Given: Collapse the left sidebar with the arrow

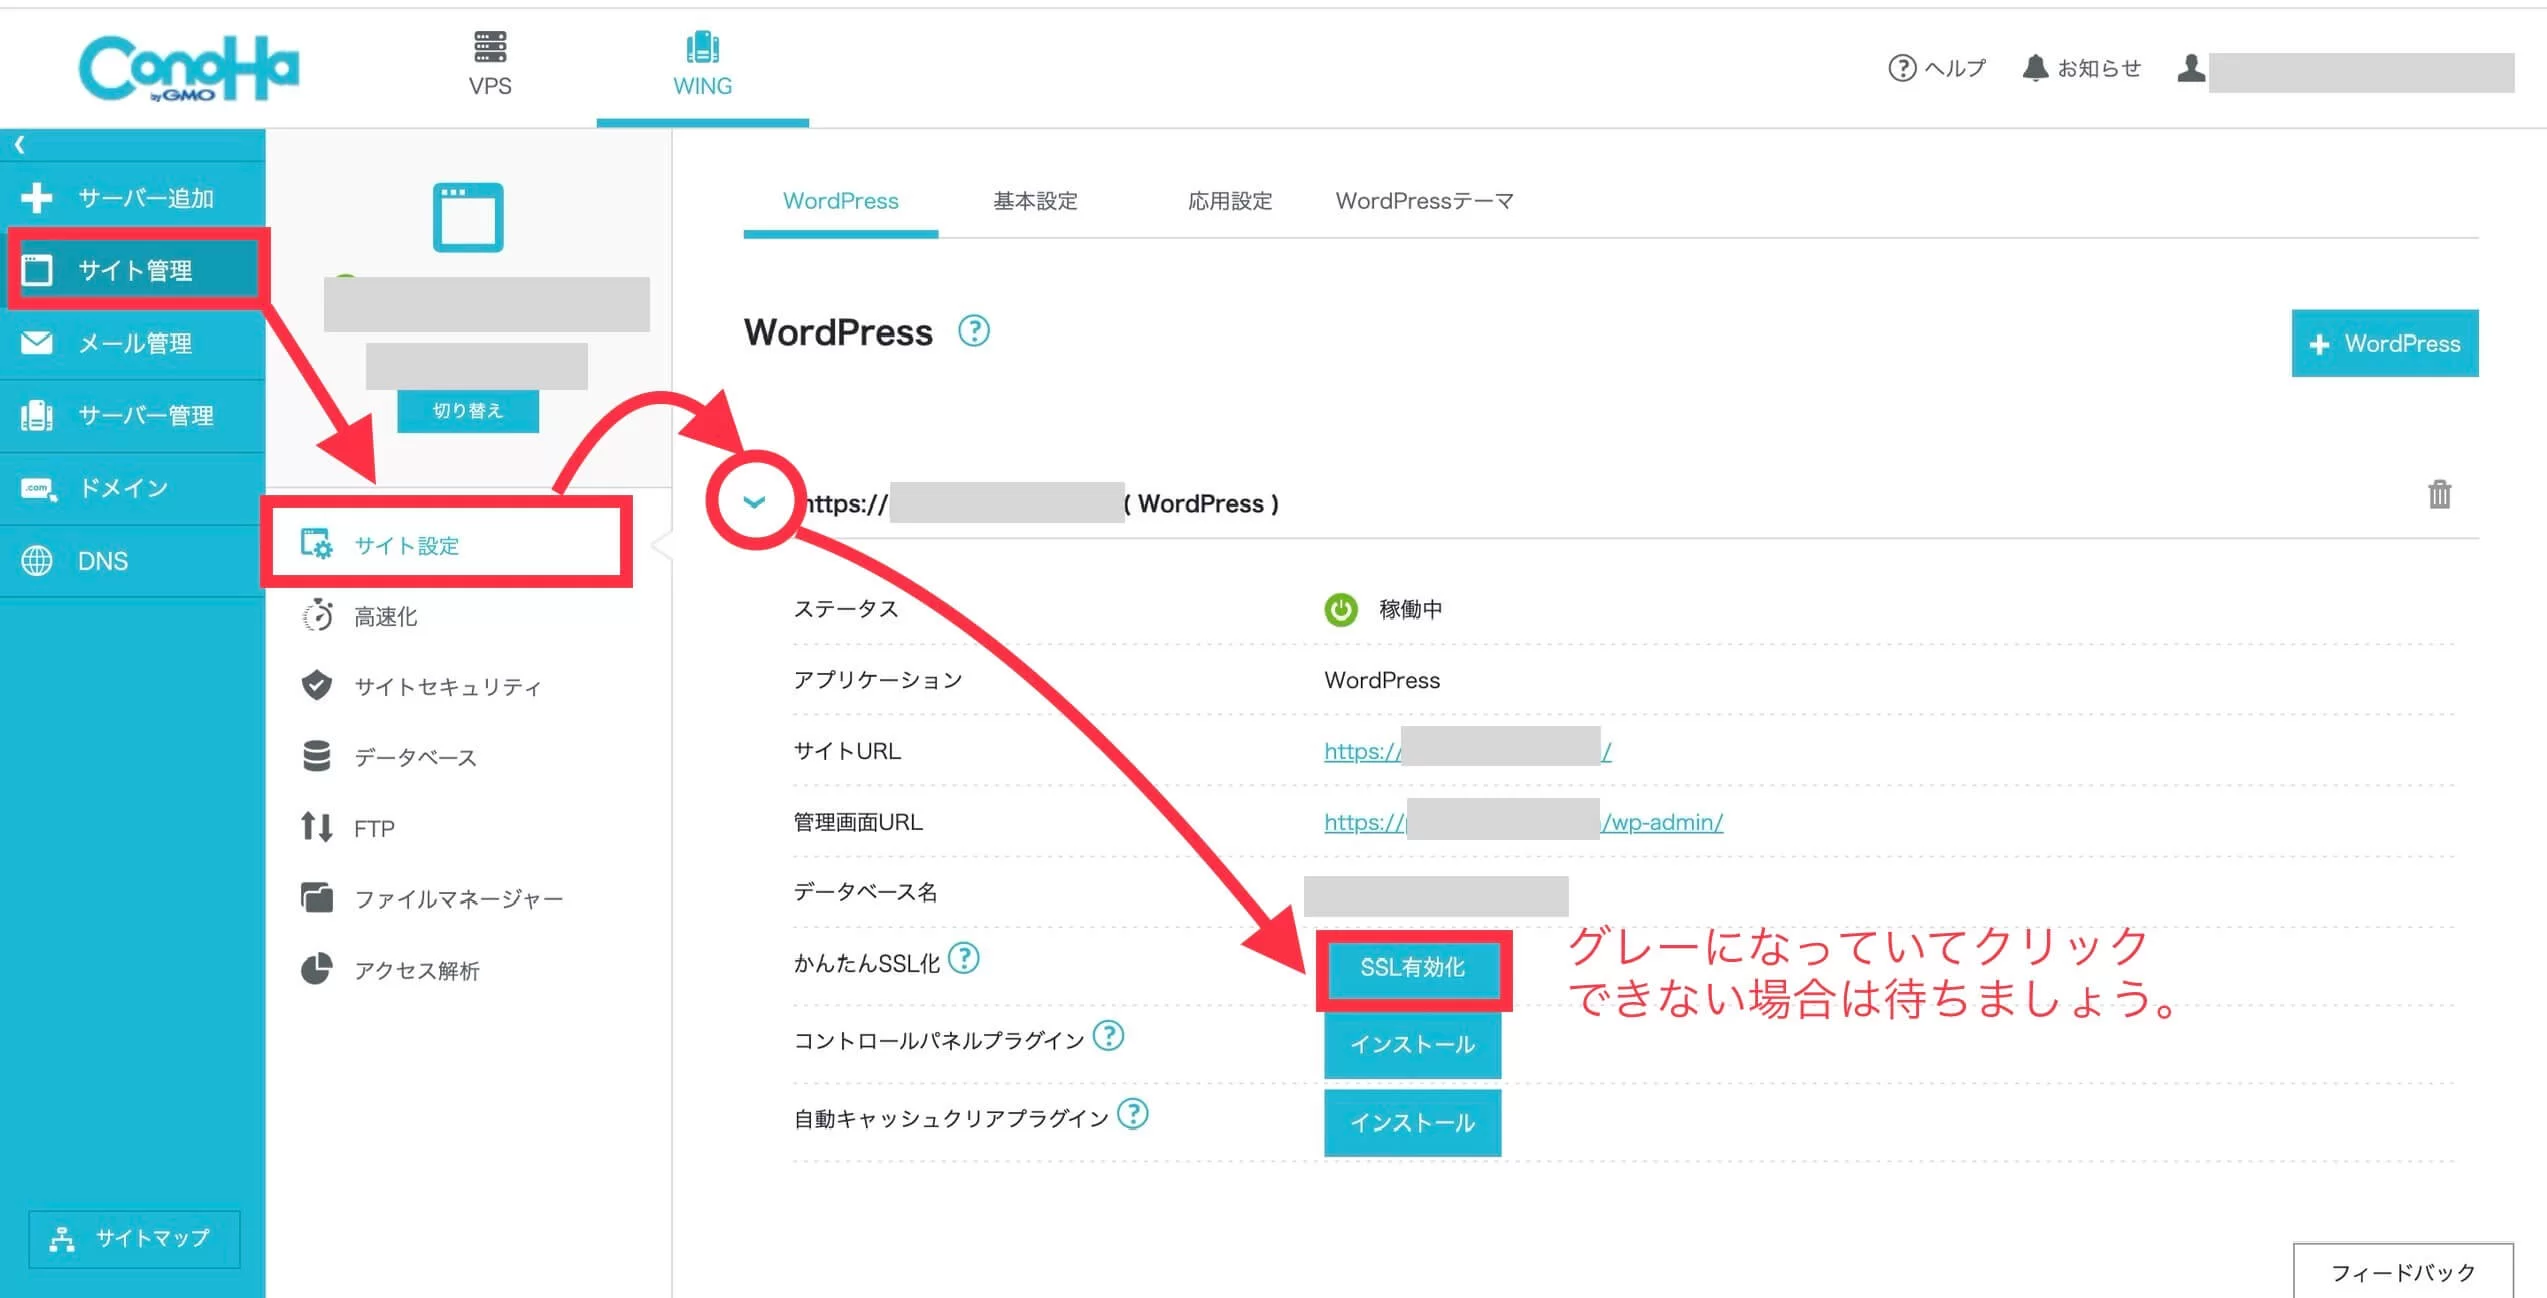Looking at the screenshot, I should pos(19,145).
